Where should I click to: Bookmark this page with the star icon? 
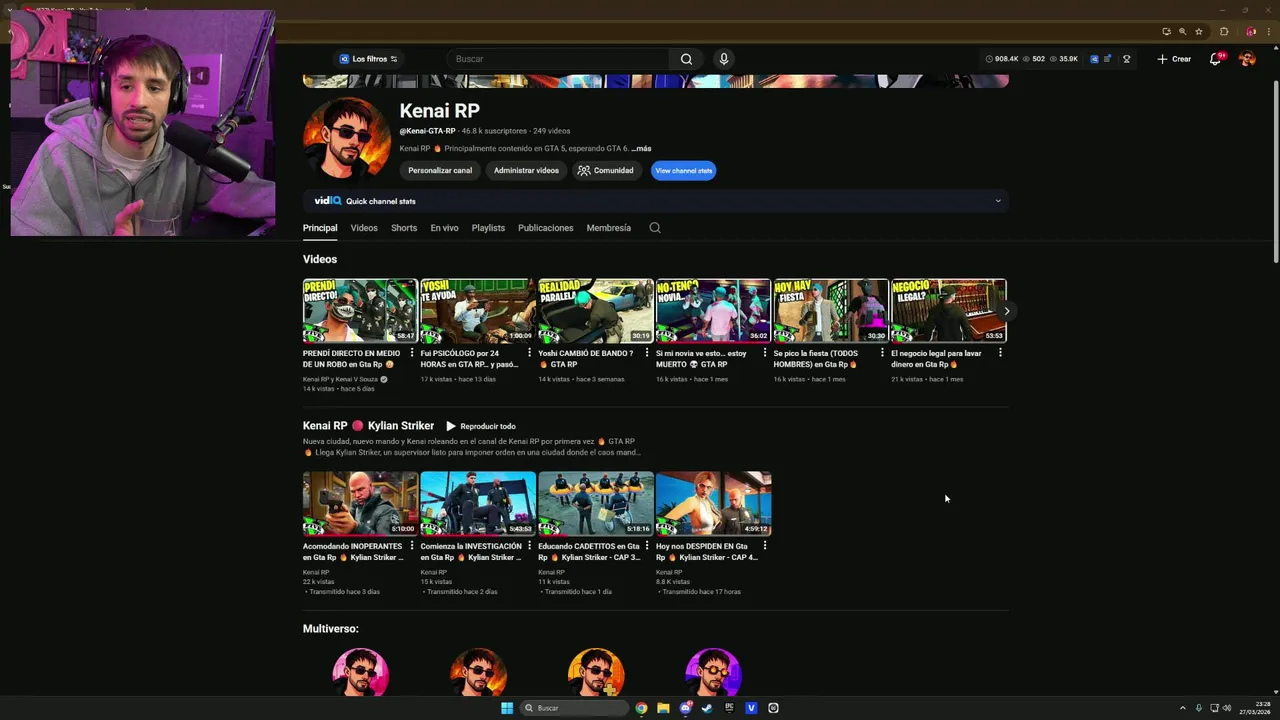click(x=1199, y=31)
